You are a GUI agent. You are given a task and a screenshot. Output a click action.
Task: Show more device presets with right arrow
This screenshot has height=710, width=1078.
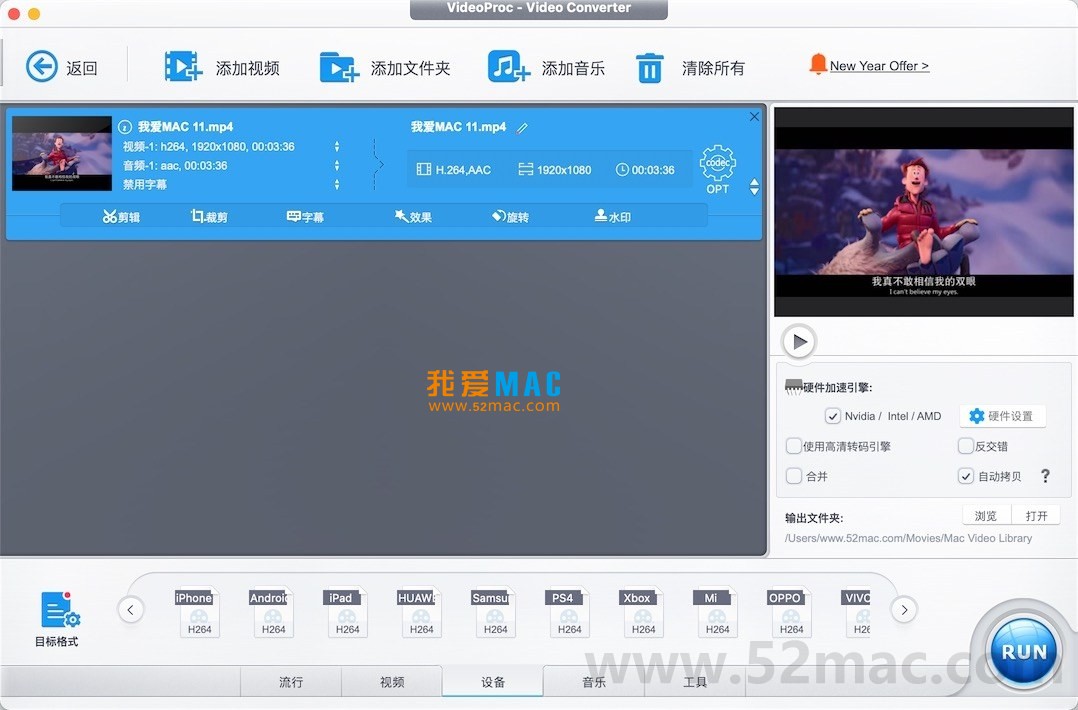tap(904, 610)
